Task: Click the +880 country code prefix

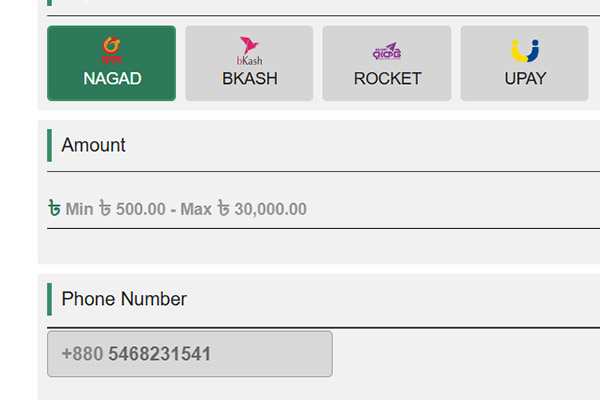Action: tap(82, 354)
